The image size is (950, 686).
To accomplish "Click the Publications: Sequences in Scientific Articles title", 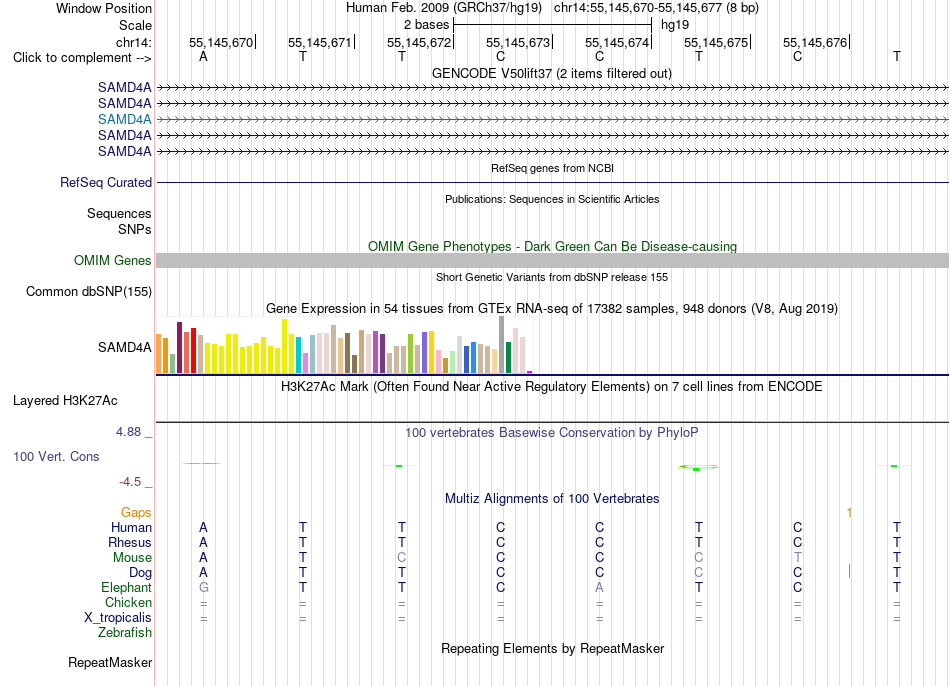I will tap(552, 199).
